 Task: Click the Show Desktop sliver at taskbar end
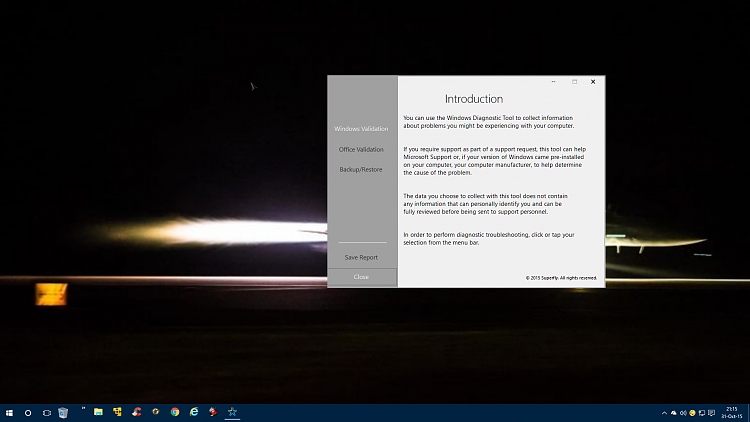coord(748,413)
